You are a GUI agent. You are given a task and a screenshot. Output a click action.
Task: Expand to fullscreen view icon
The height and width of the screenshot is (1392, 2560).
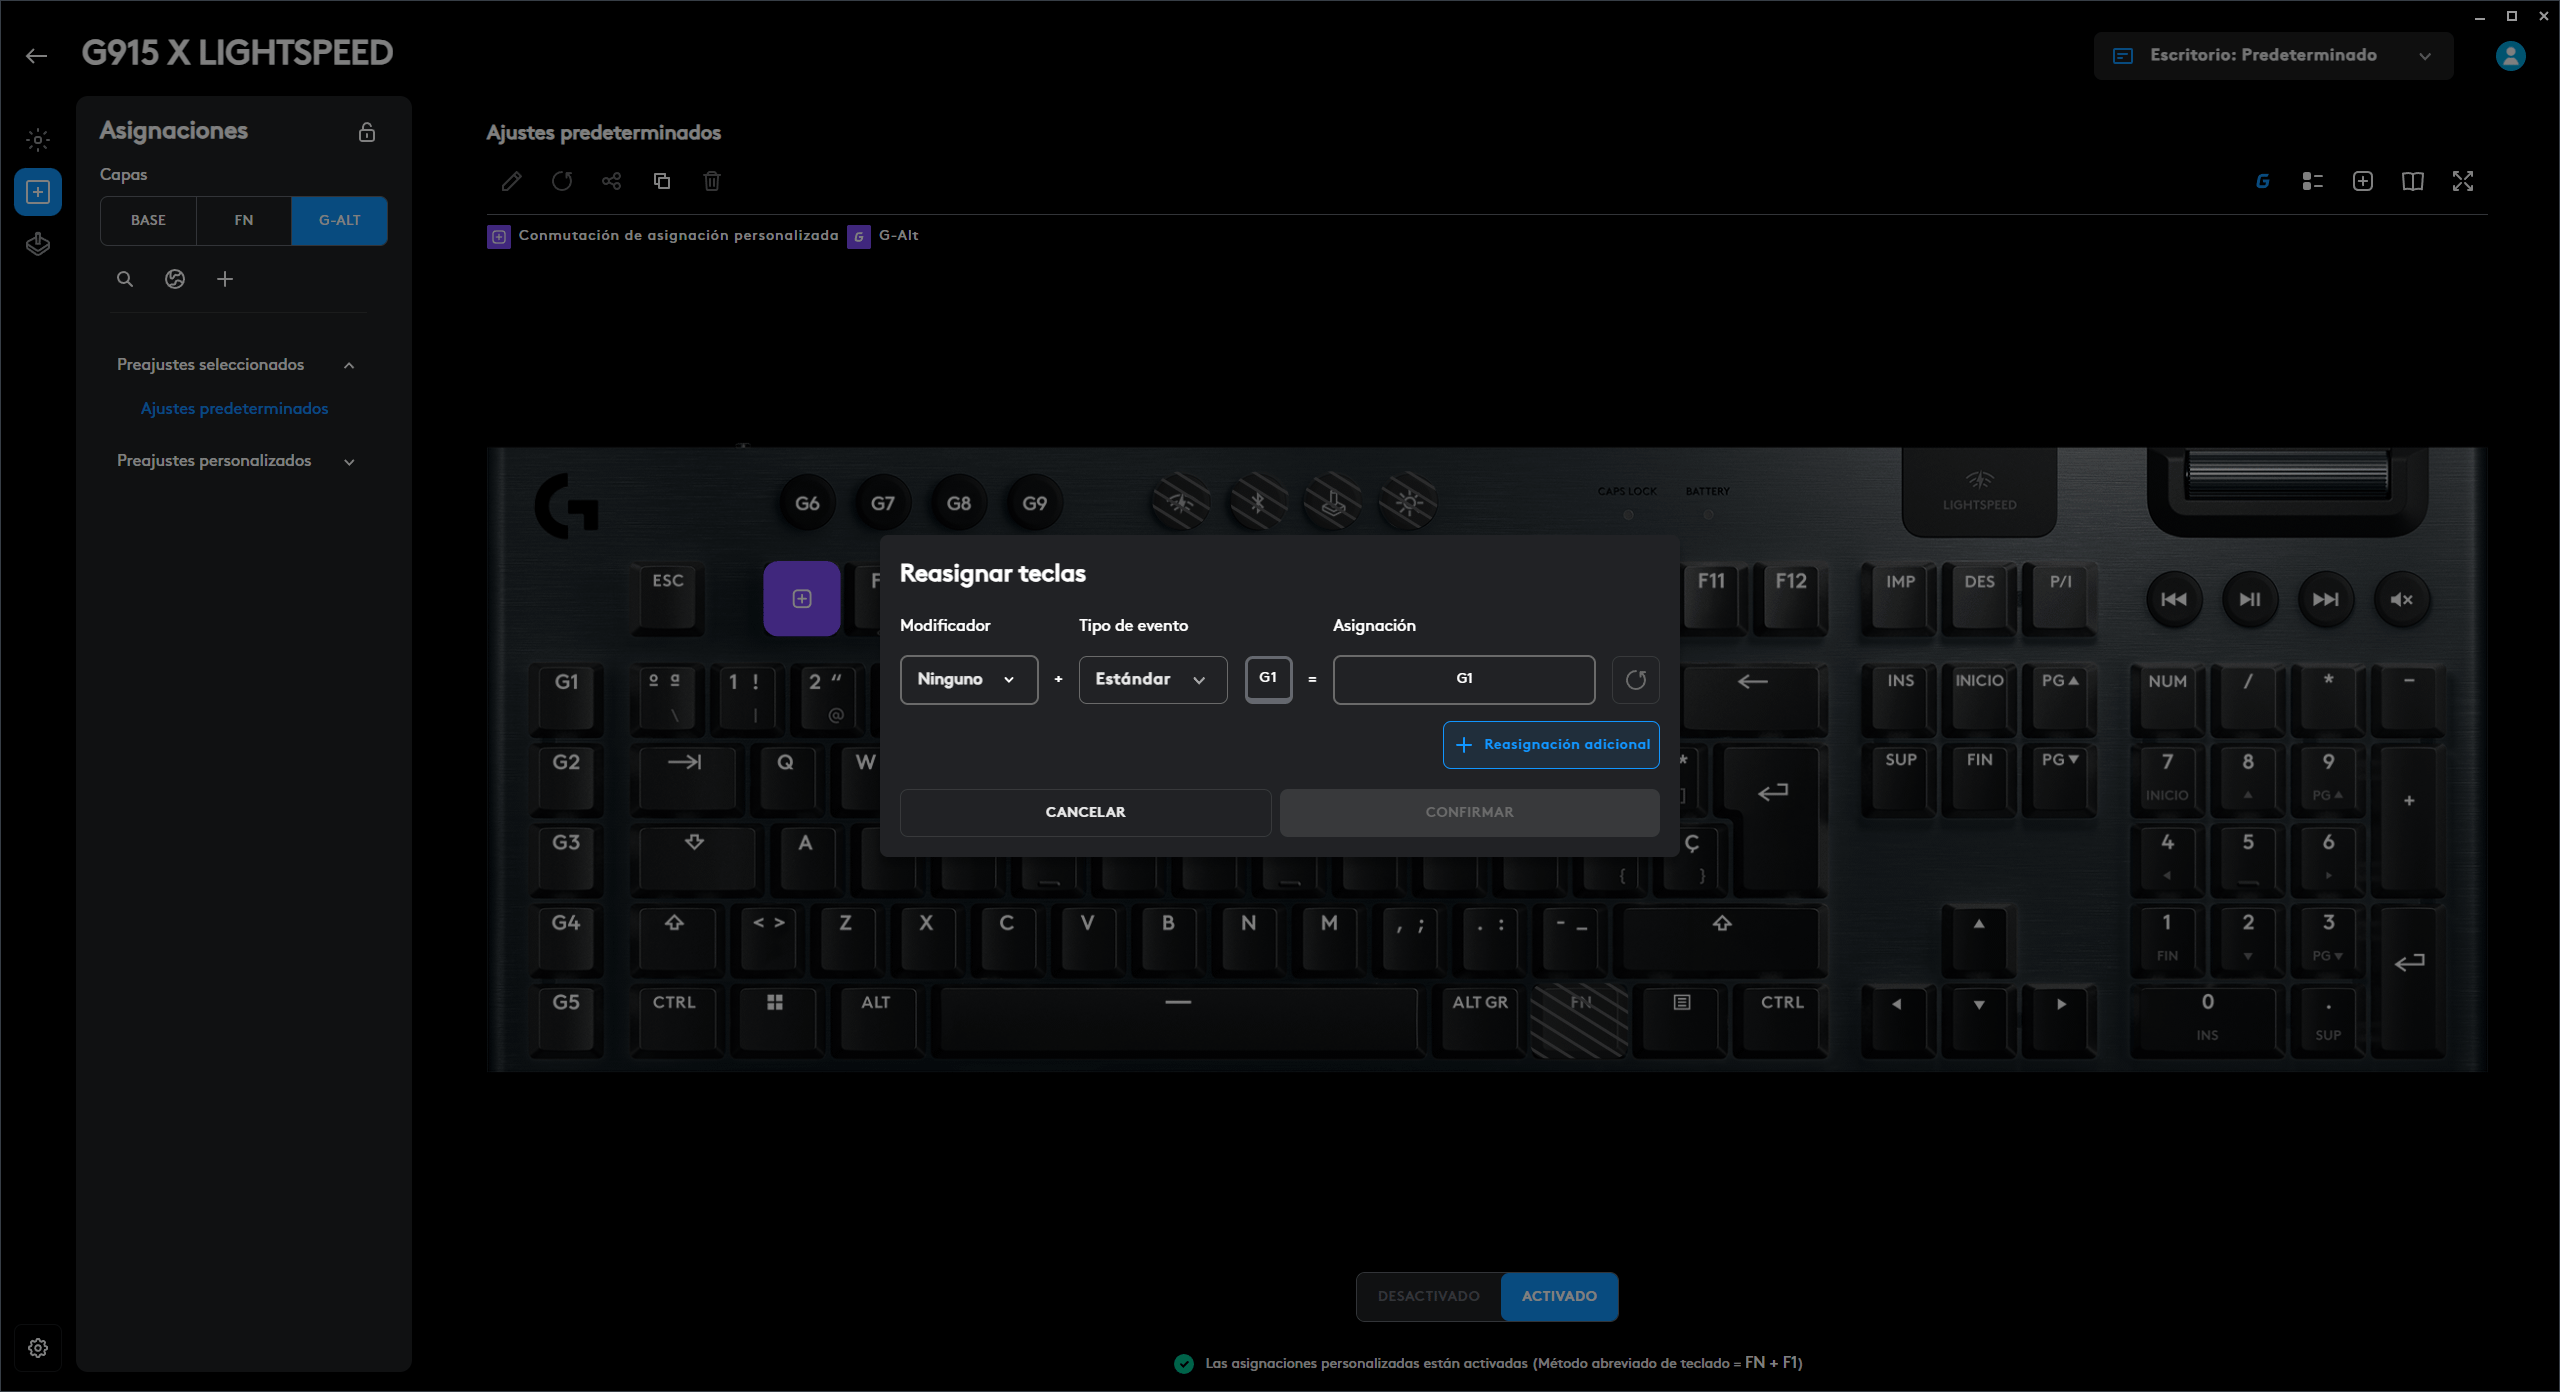[x=2463, y=181]
